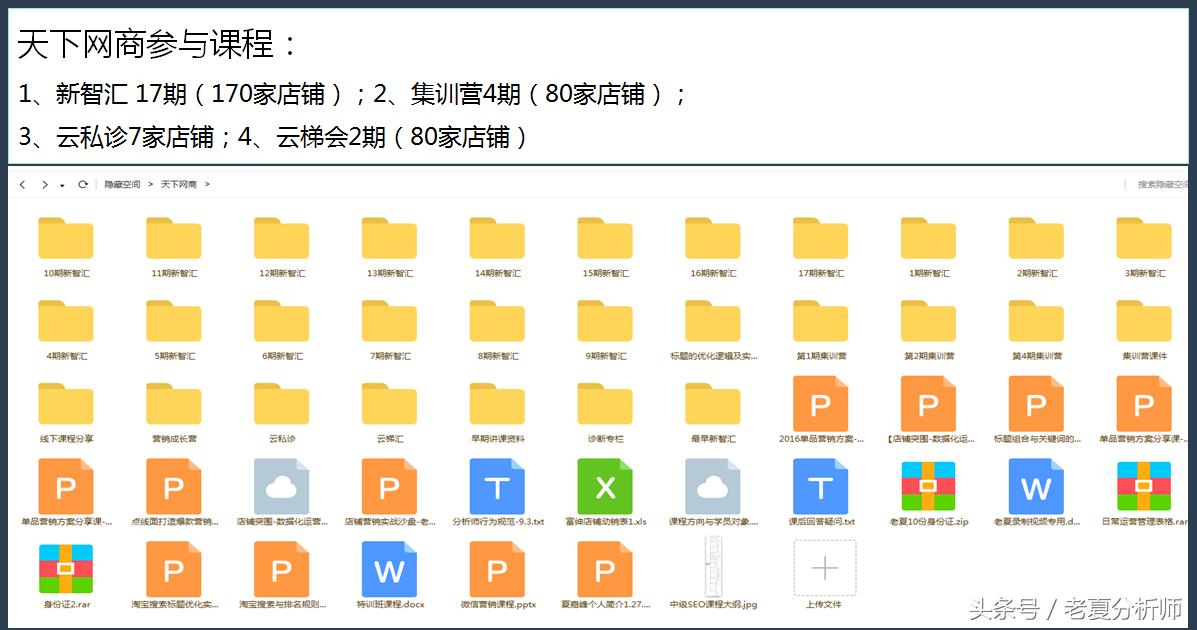The width and height of the screenshot is (1197, 630).
Task: Click the back navigation arrow
Action: (x=22, y=184)
